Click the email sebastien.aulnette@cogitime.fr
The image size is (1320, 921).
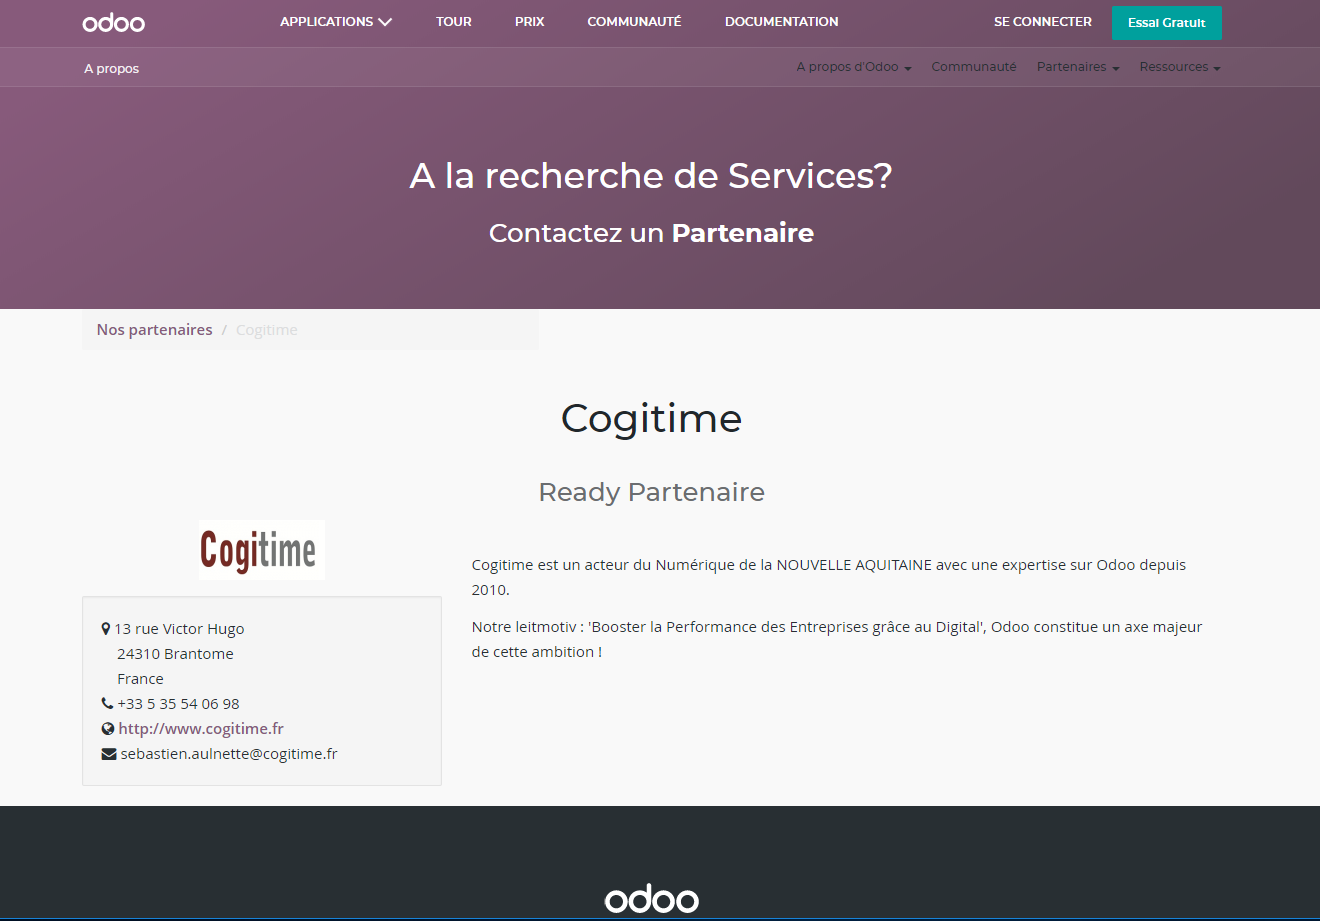tap(229, 754)
